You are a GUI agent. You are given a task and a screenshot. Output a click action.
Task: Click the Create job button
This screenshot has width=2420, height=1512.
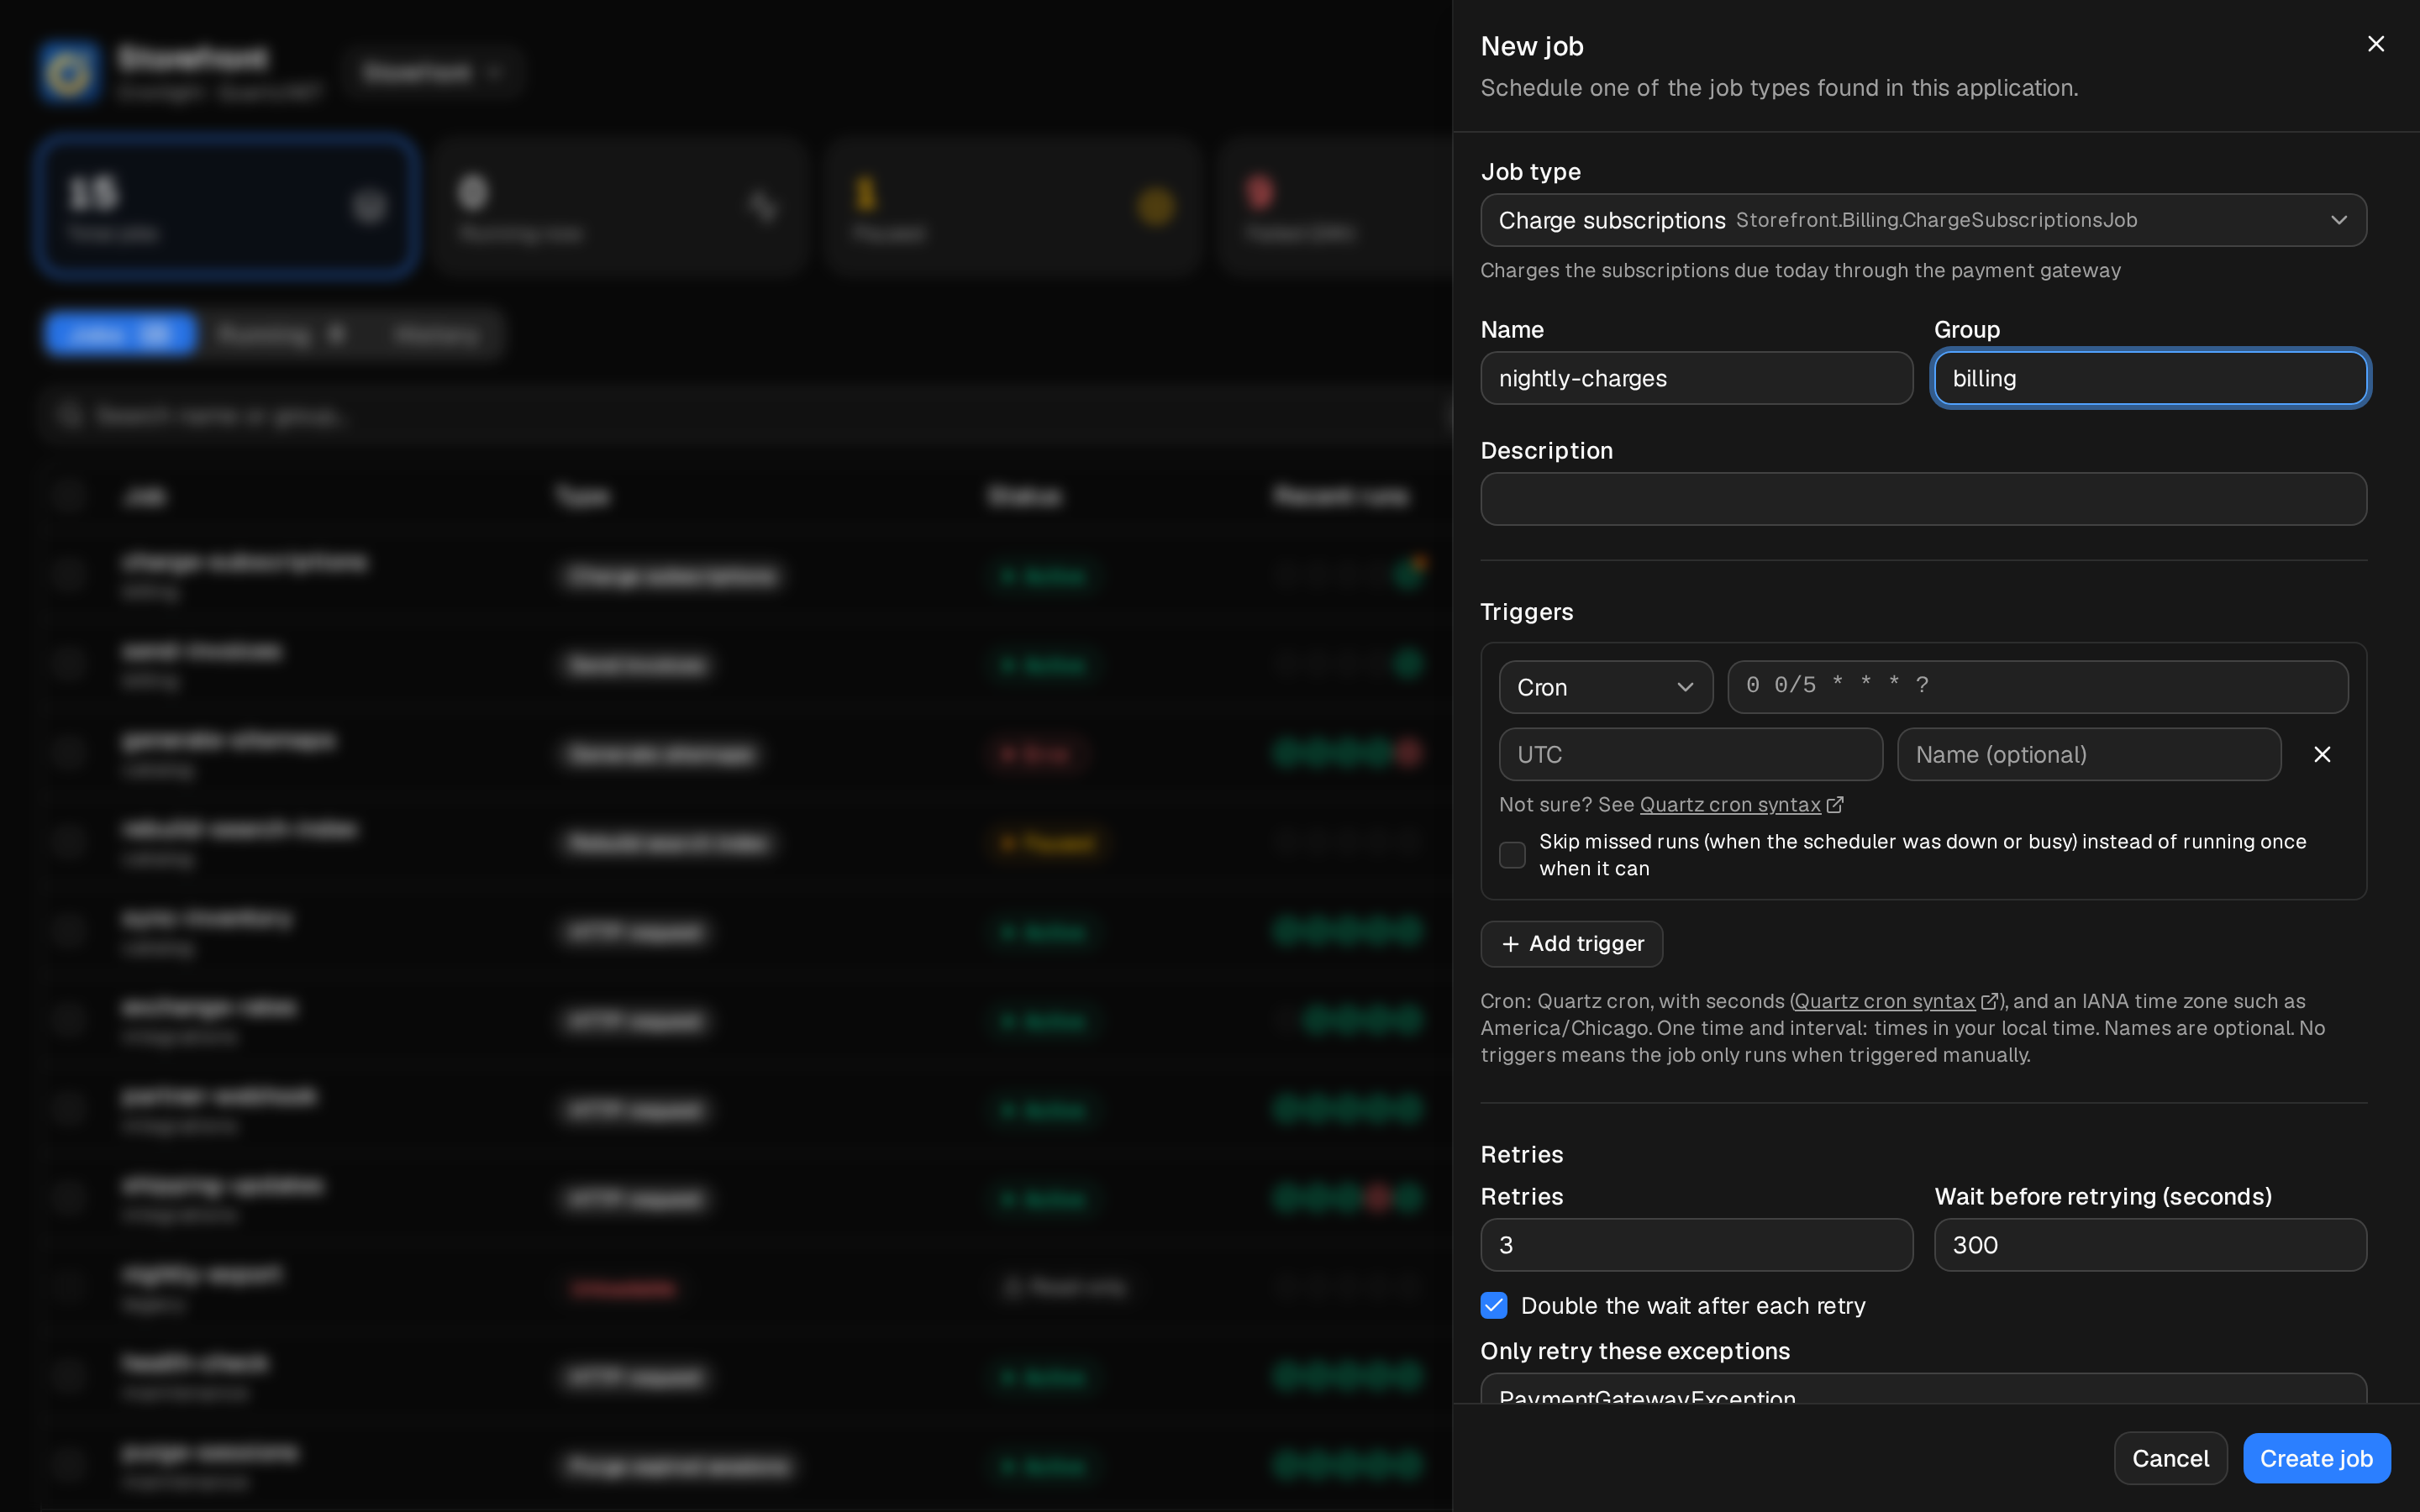(x=2316, y=1458)
